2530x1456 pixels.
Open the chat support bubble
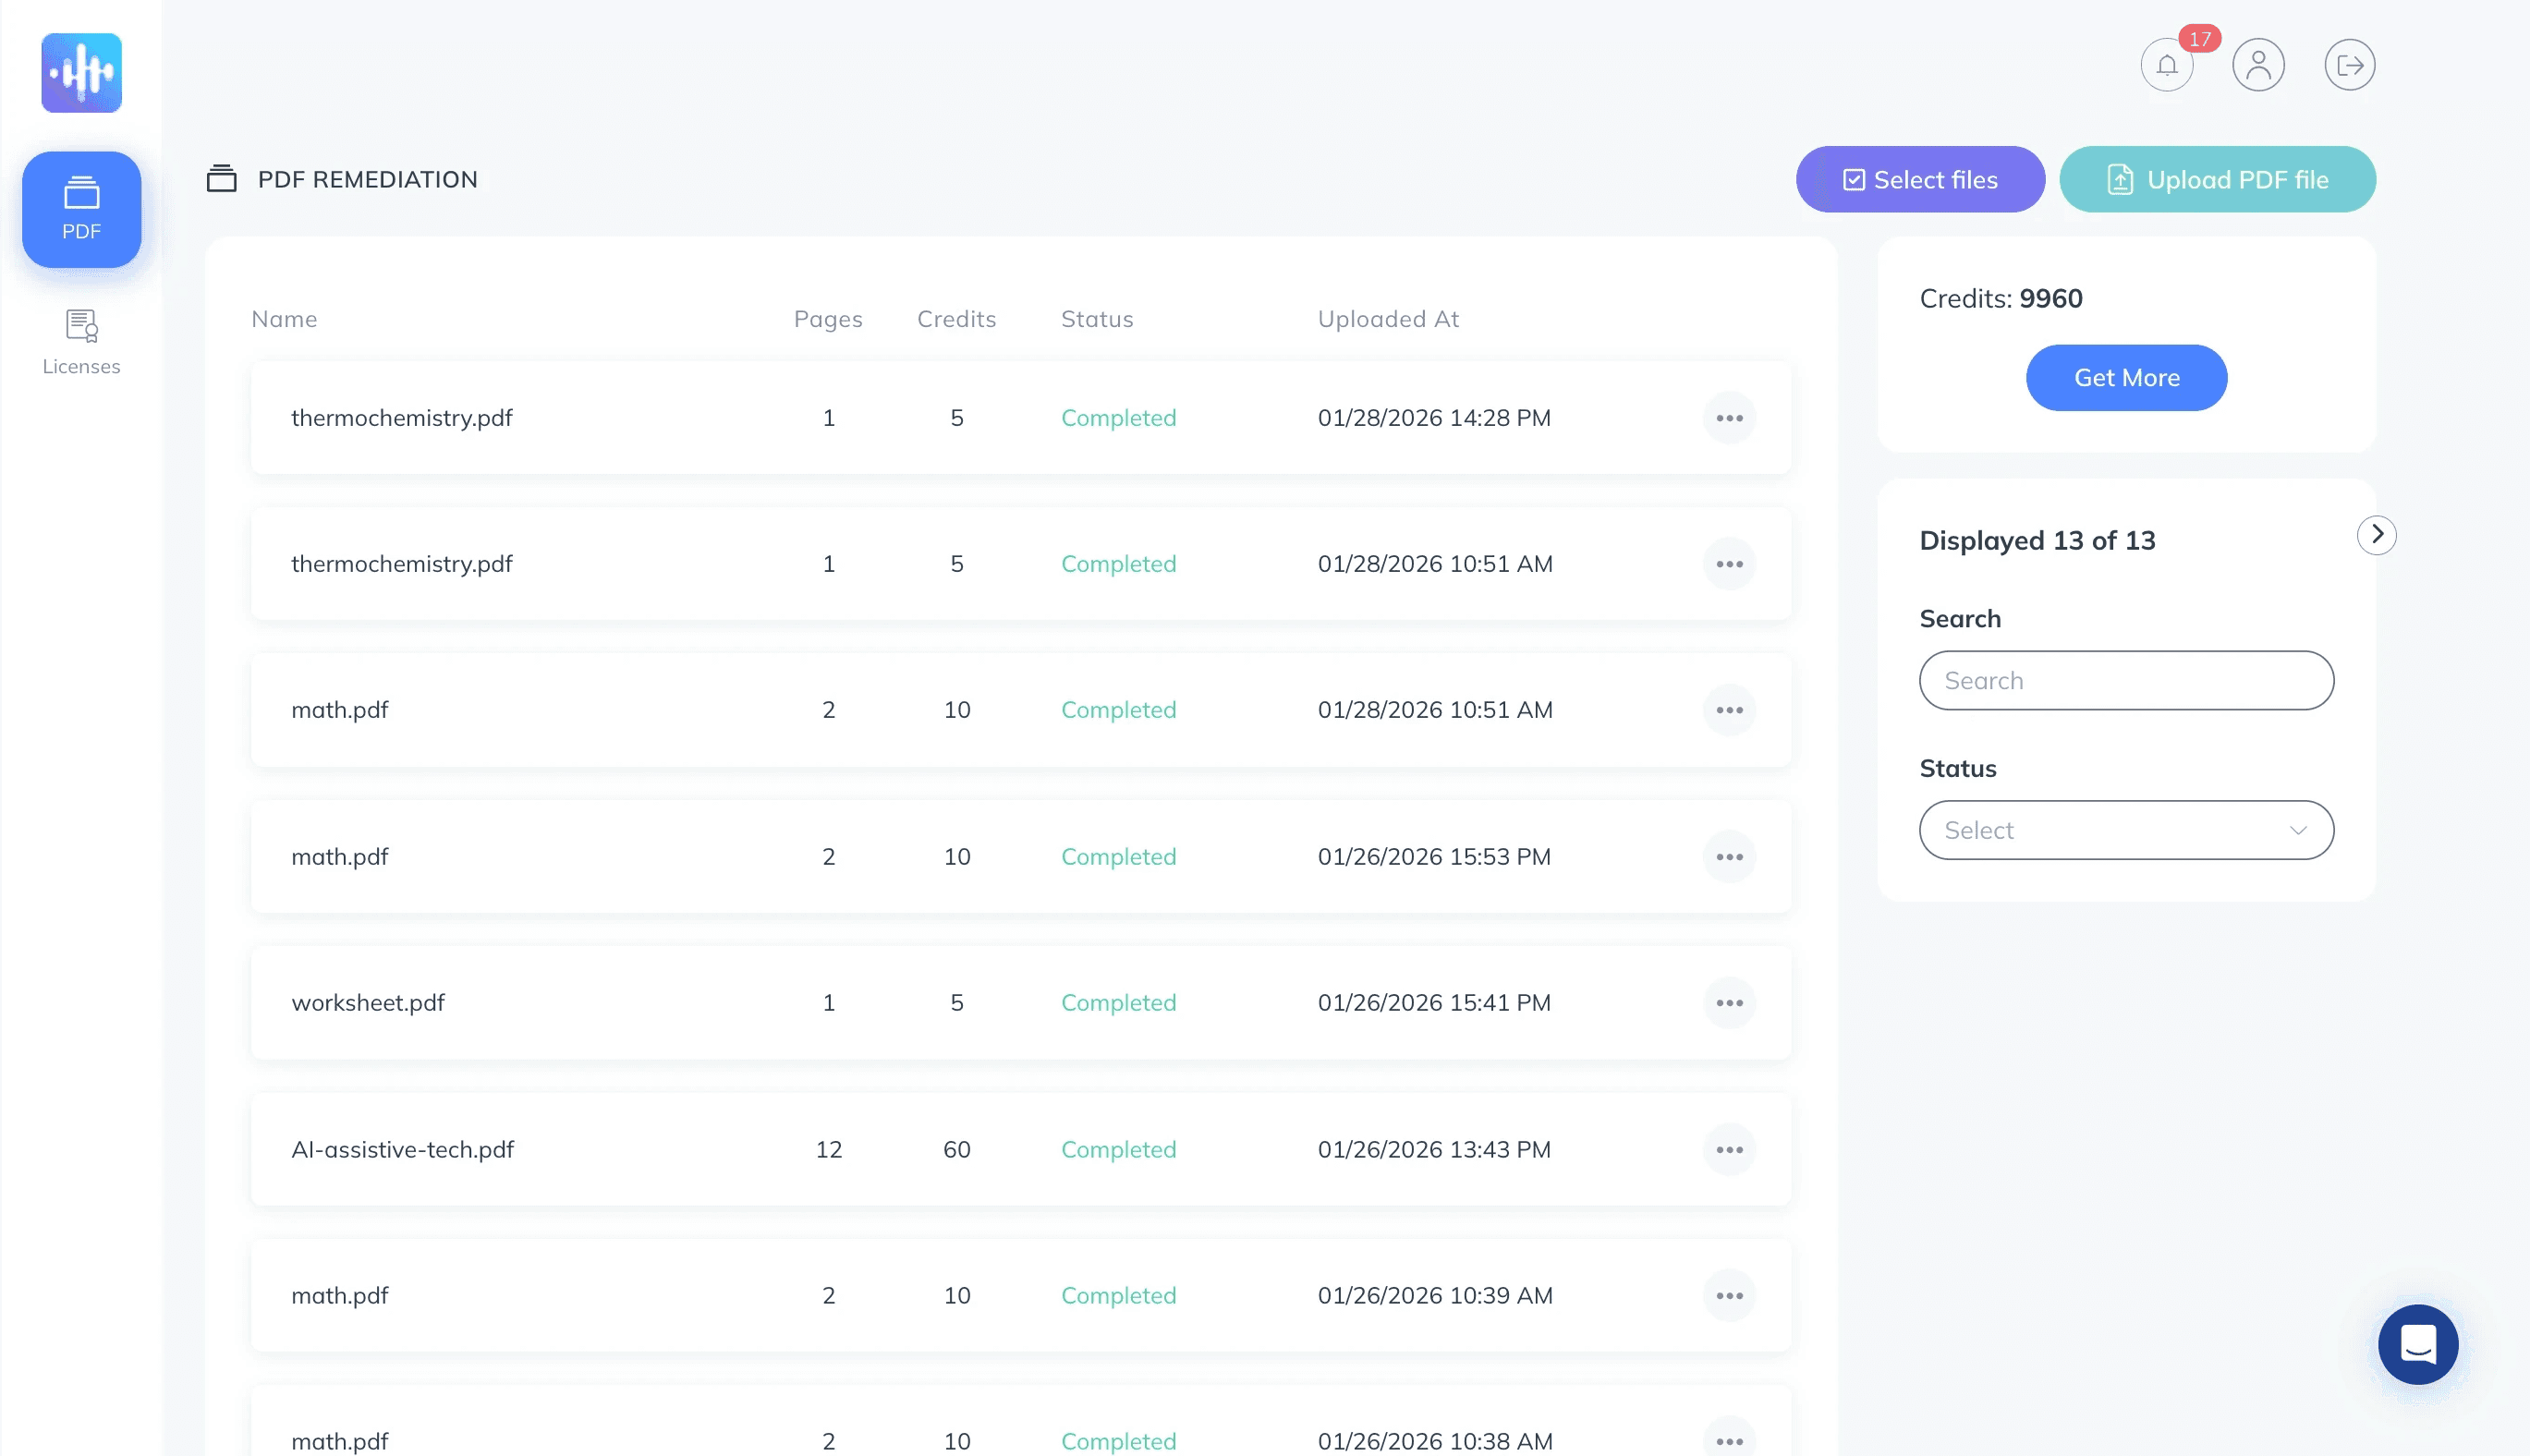click(2418, 1344)
